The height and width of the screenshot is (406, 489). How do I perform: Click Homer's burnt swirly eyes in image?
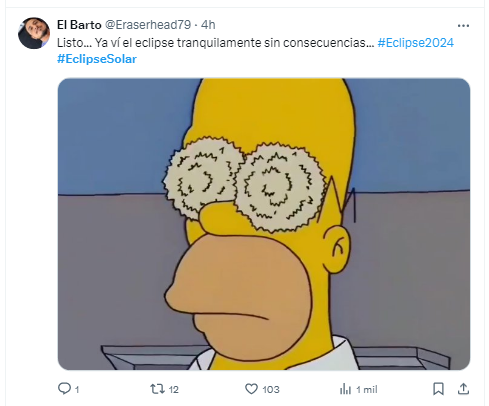[244, 184]
